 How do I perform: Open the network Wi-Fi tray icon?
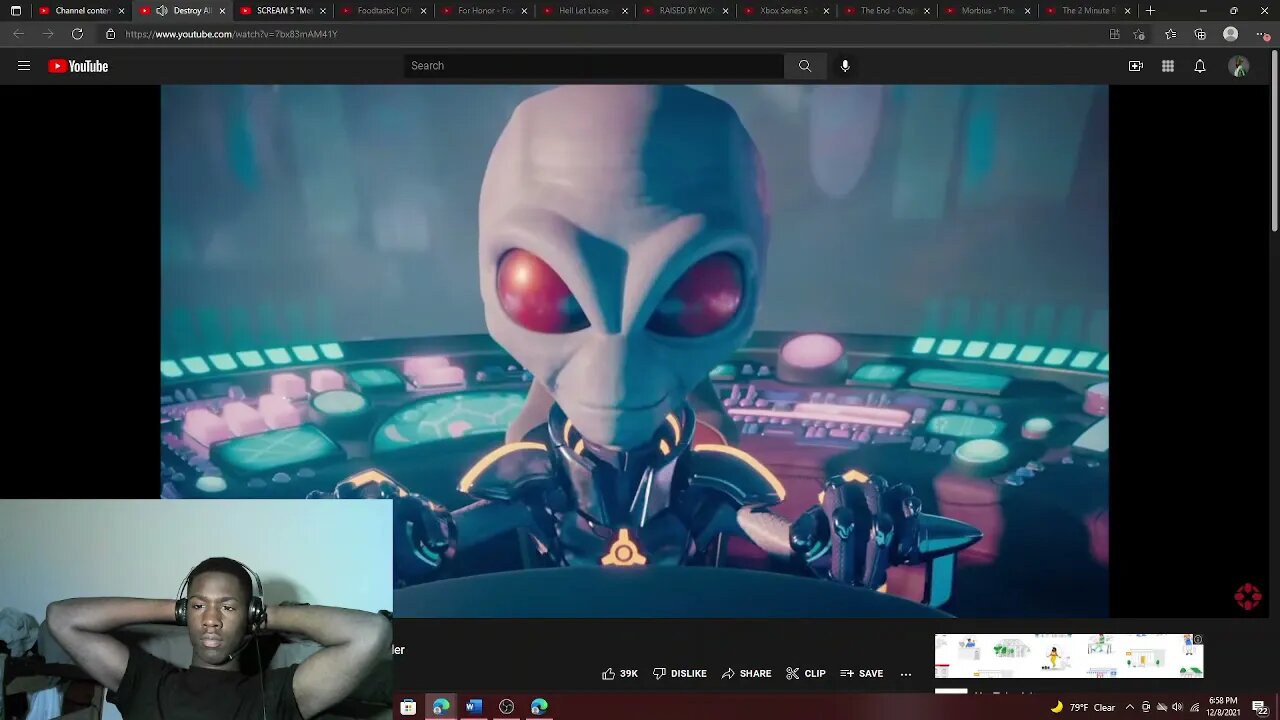pos(1194,707)
